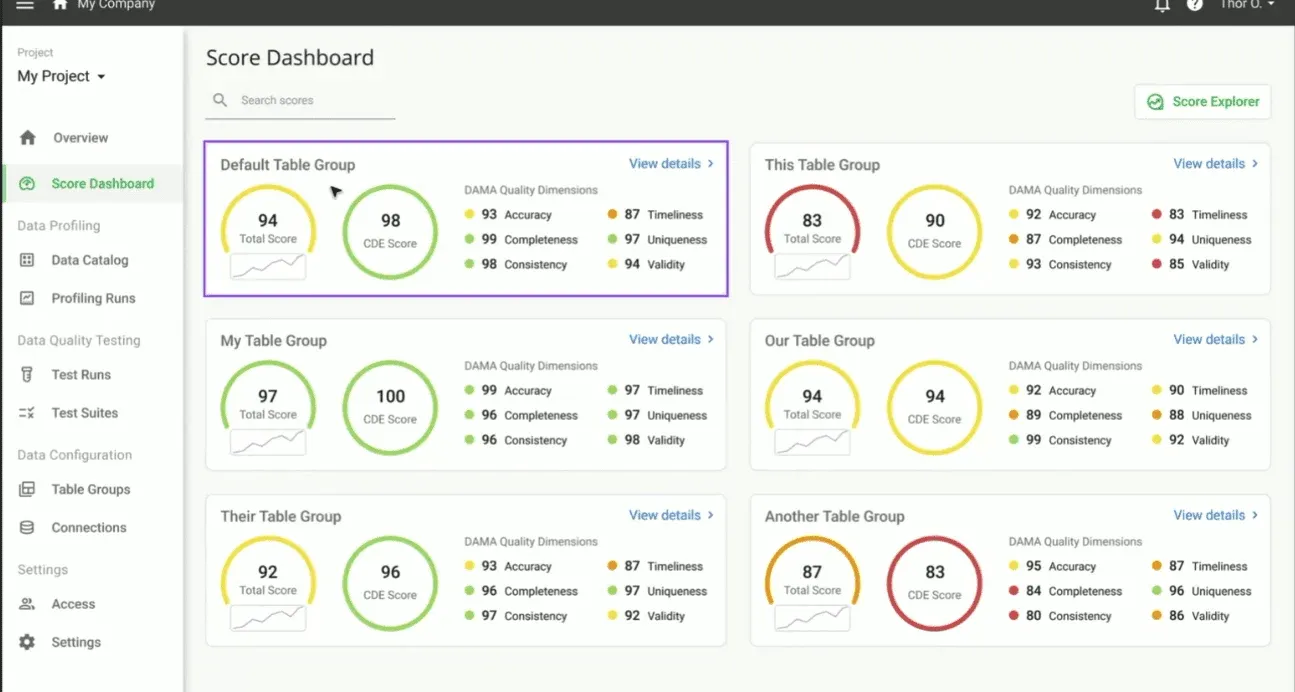Image resolution: width=1295 pixels, height=692 pixels.
Task: Open View details for My Table Group
Action: (x=664, y=340)
